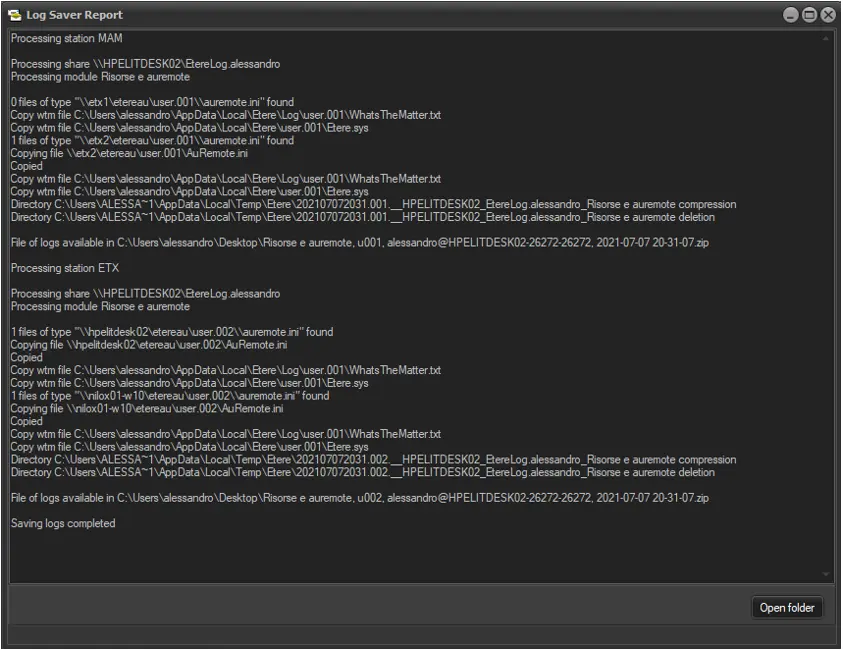Click the Log Saver Report title text
Image resolution: width=843 pixels, height=650 pixels.
pyautogui.click(x=75, y=15)
